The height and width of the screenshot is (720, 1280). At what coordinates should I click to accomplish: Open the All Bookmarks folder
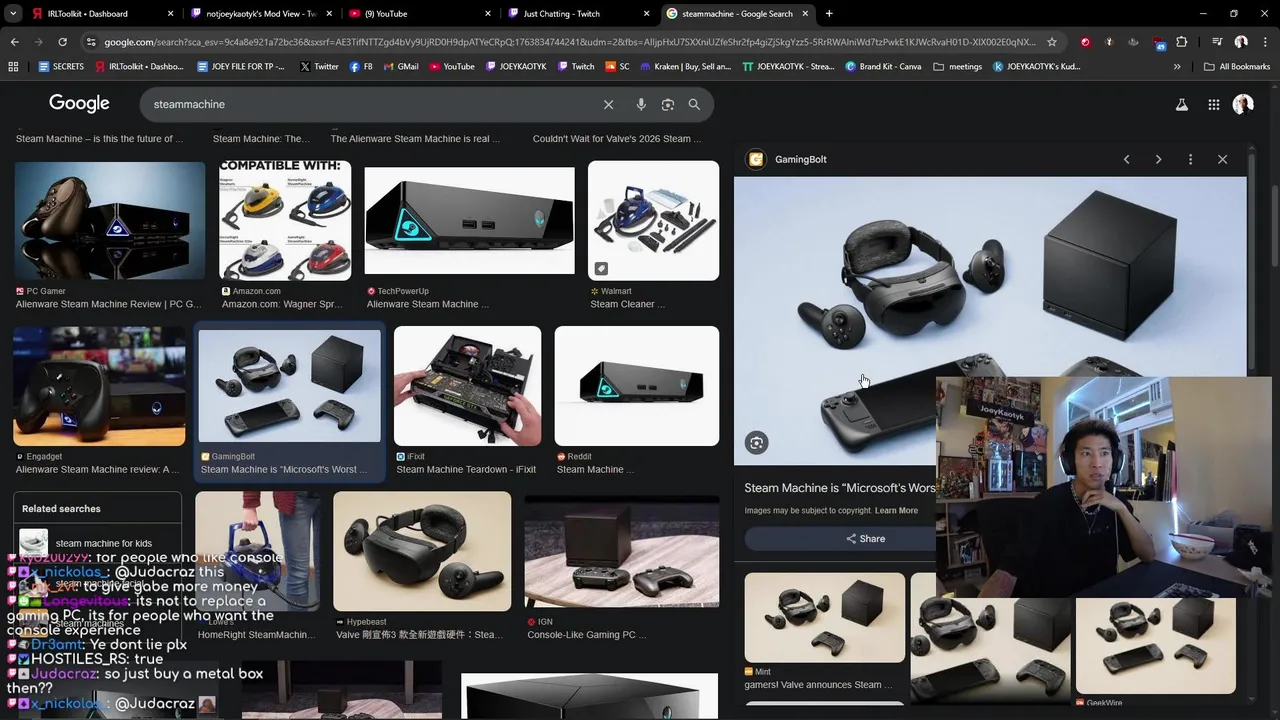coord(1237,66)
